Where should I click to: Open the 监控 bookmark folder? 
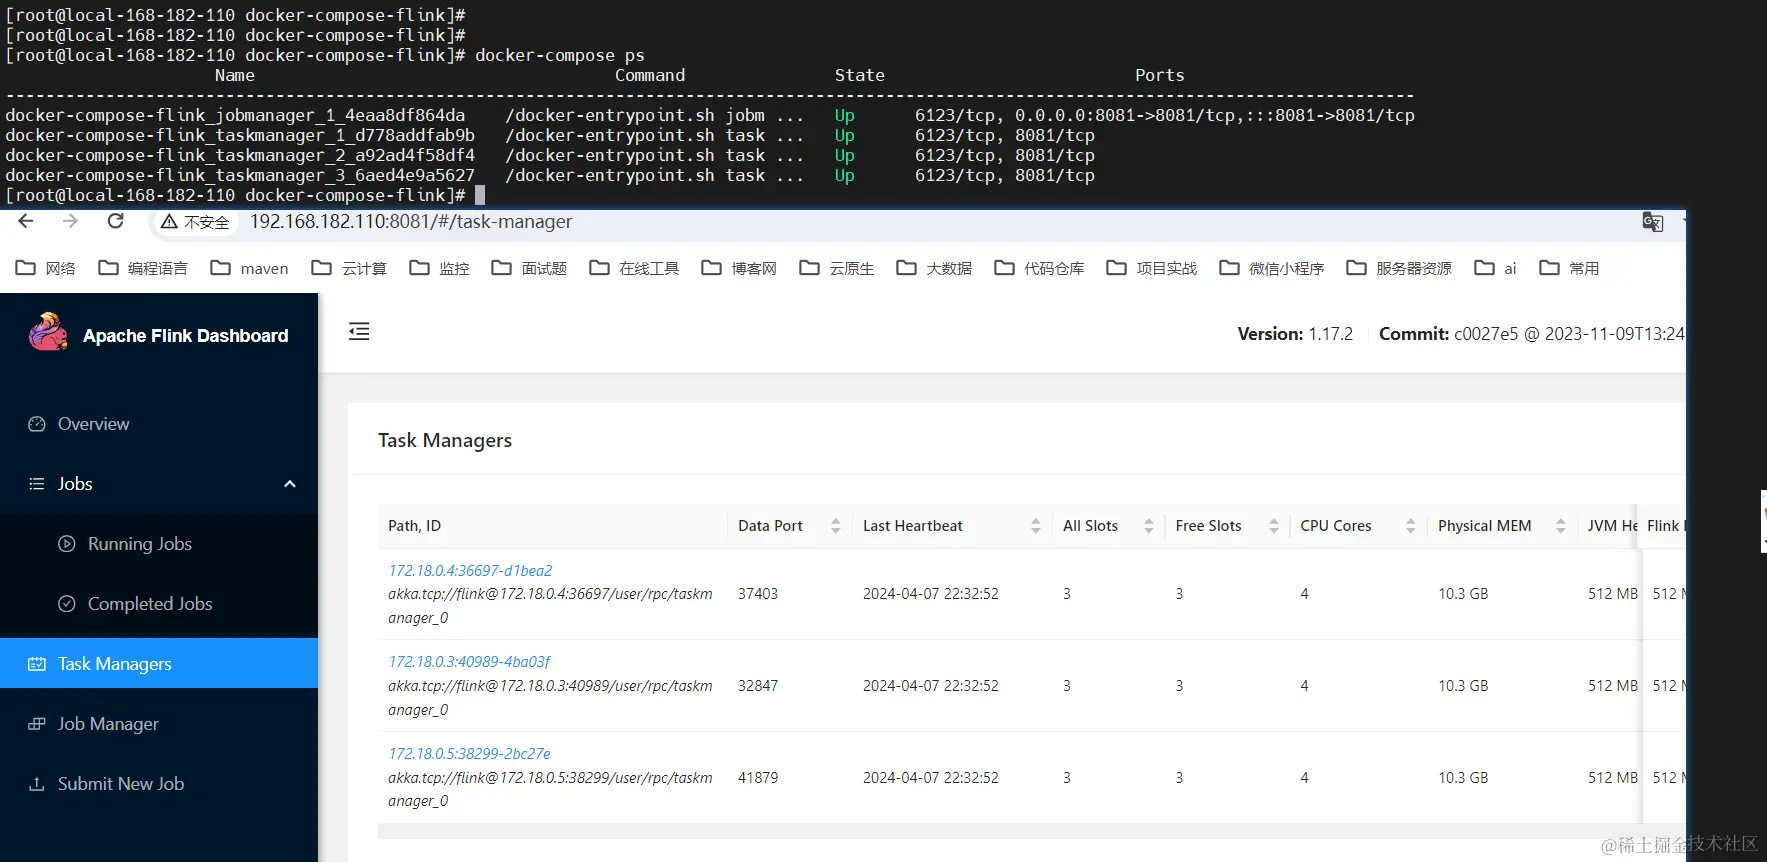(440, 268)
